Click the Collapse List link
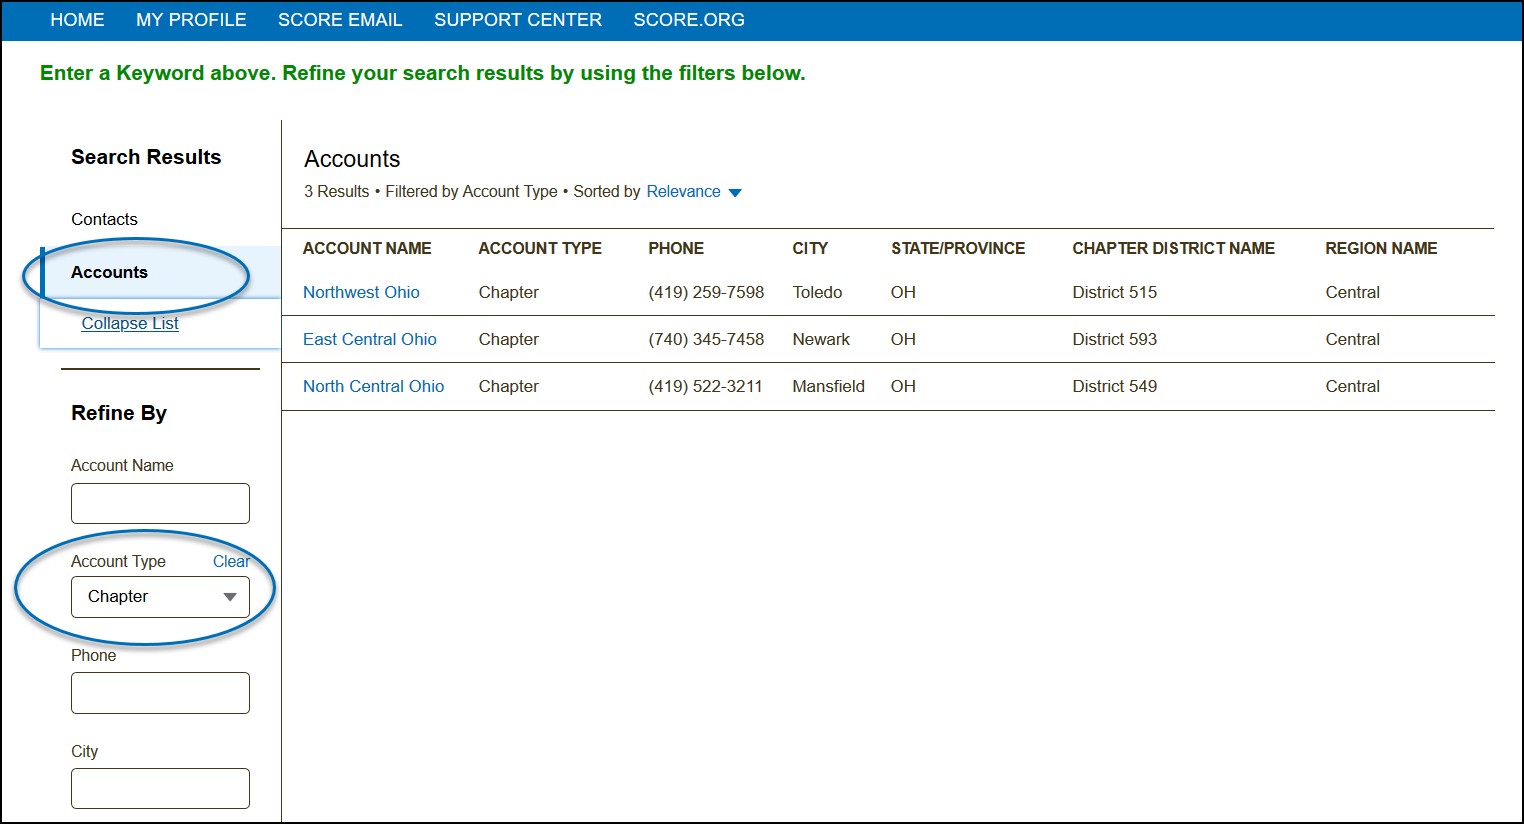This screenshot has width=1524, height=824. (130, 323)
